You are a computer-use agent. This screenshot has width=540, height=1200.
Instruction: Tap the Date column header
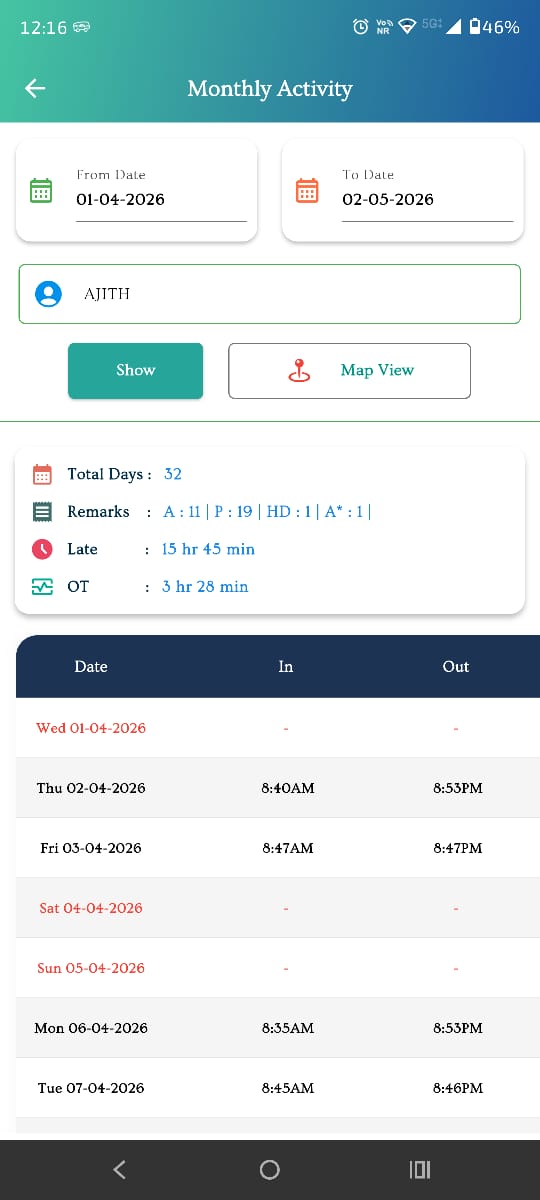coord(91,667)
